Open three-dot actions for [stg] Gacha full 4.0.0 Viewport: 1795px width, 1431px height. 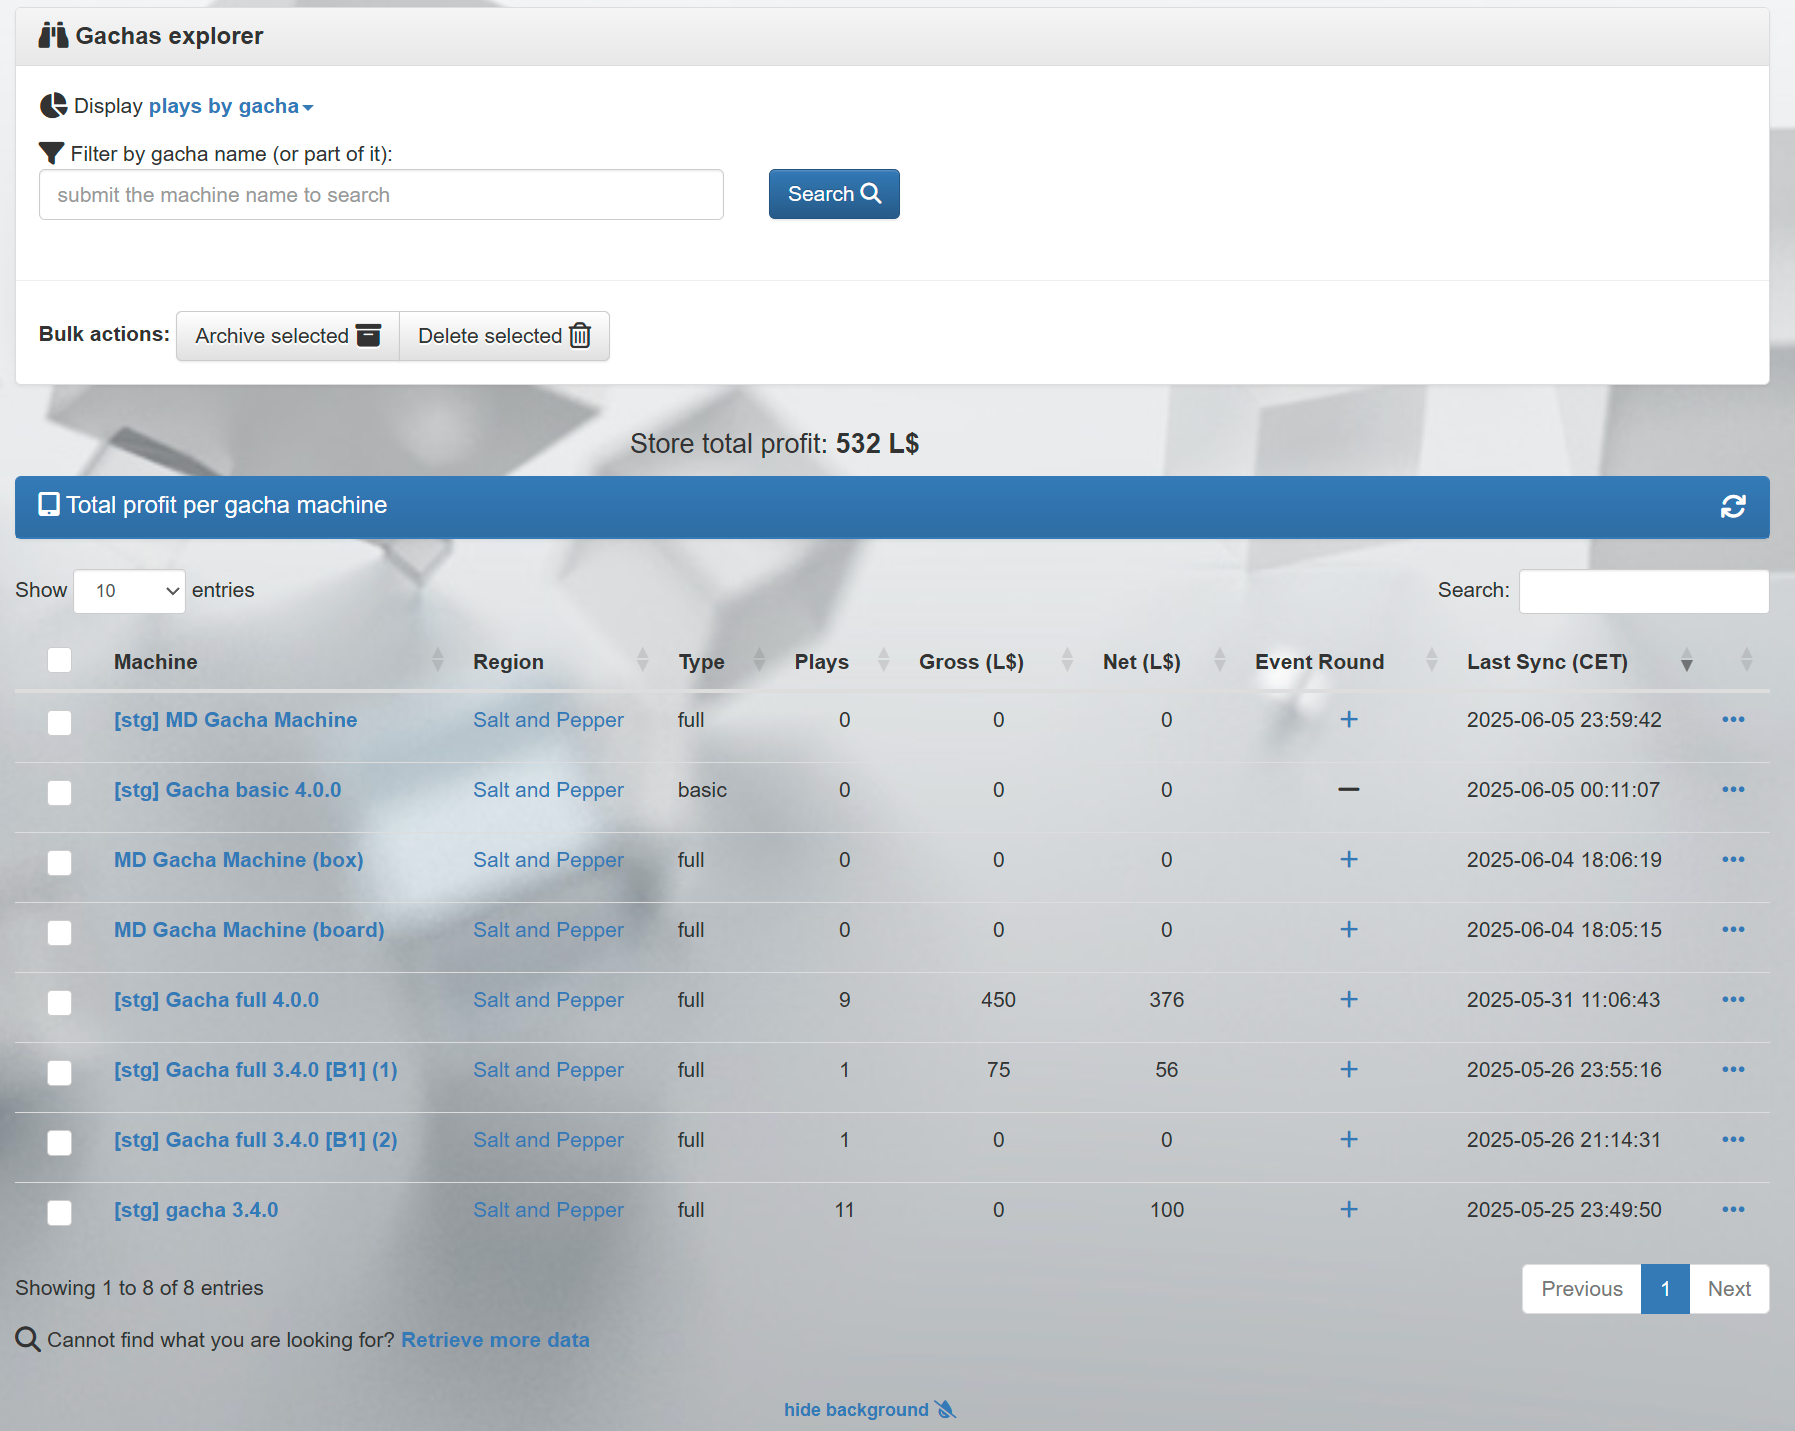(x=1733, y=1000)
